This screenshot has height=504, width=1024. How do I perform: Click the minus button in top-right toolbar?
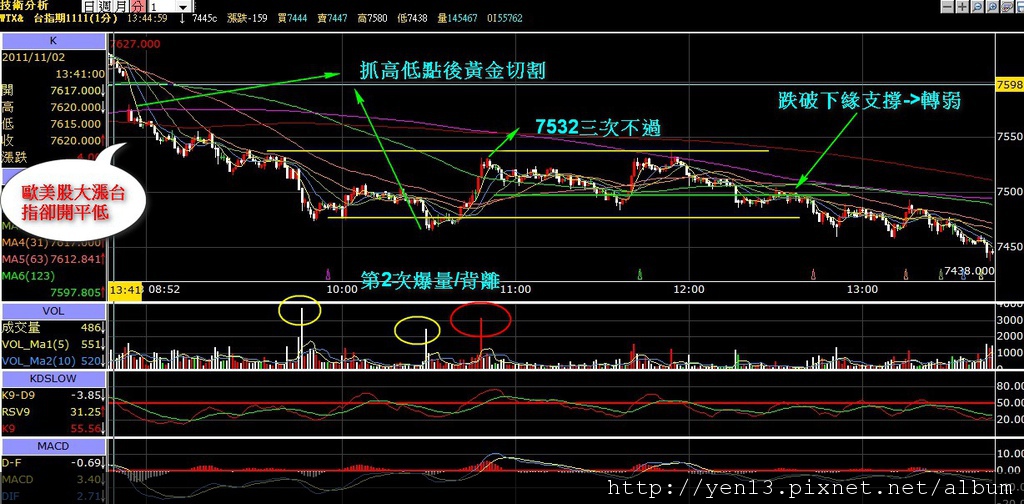click(948, 7)
